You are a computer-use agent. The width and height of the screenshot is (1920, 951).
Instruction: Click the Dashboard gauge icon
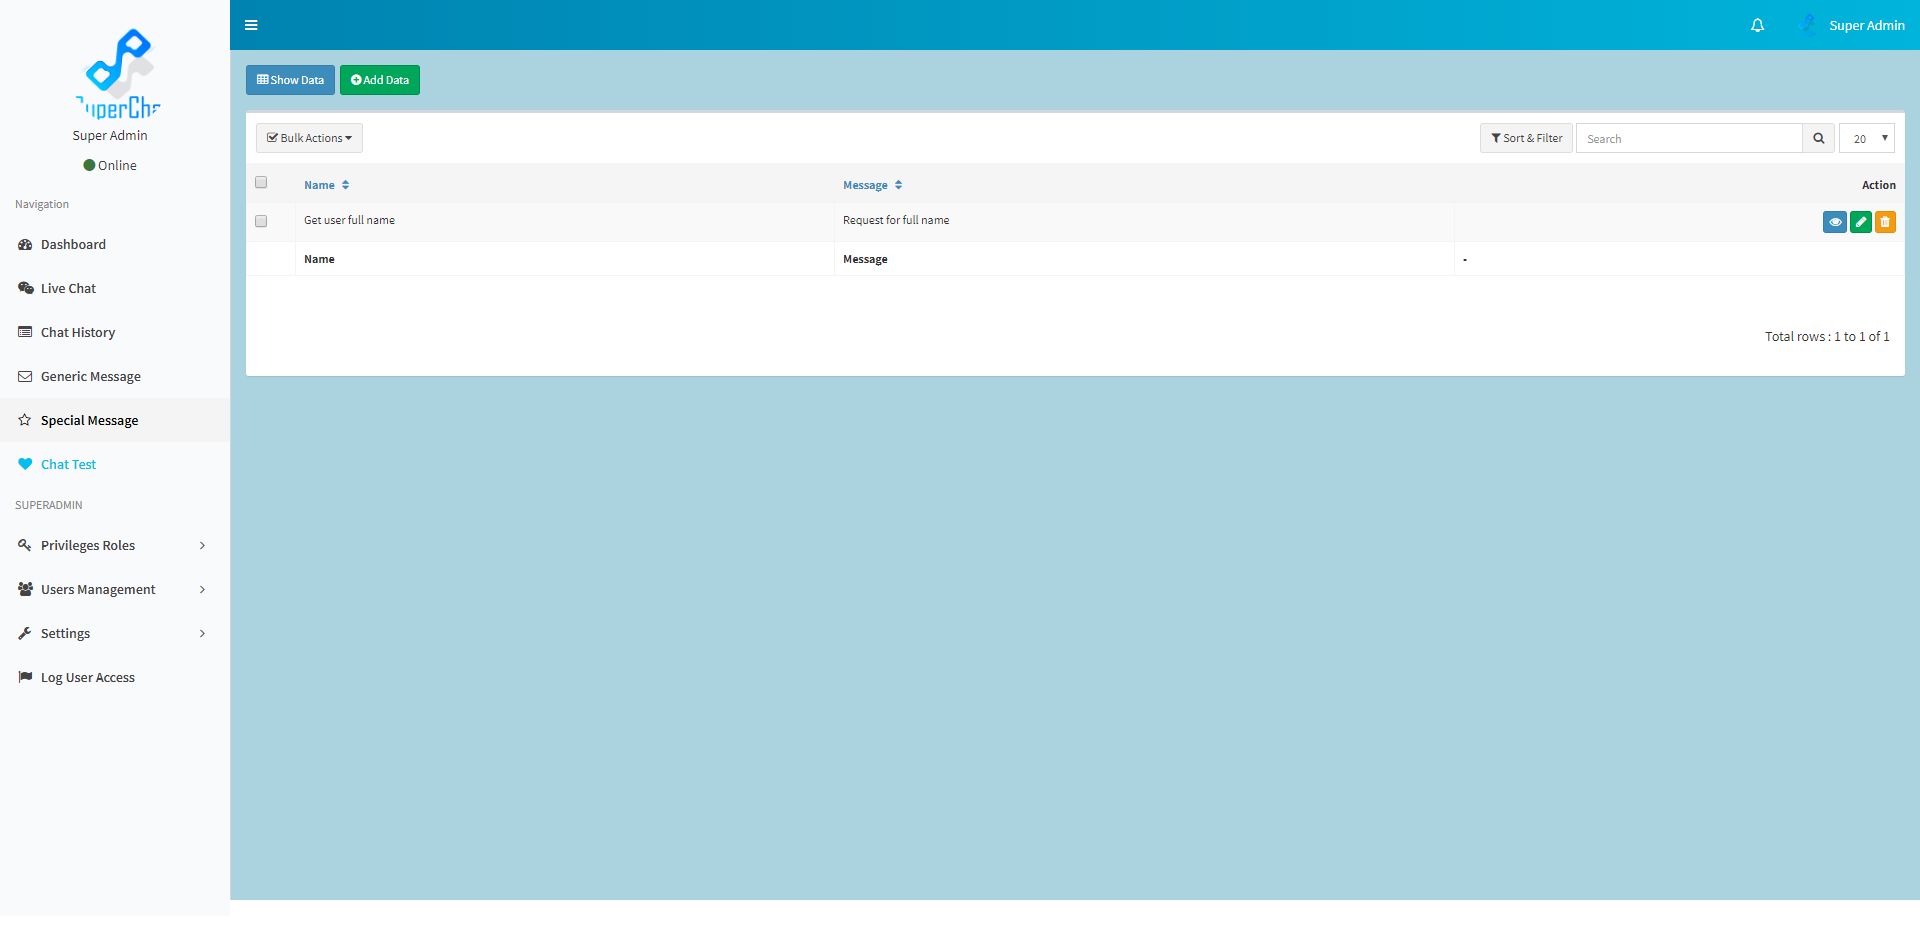[25, 244]
